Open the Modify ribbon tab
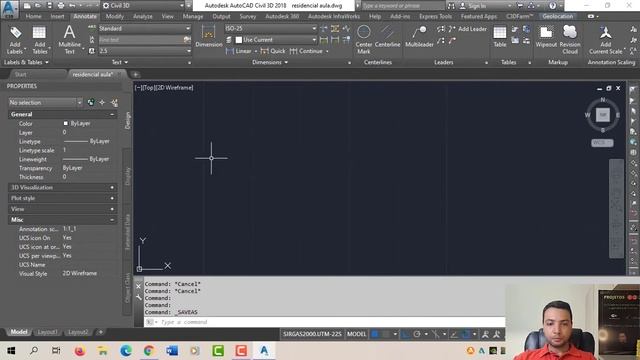640x360 pixels. tap(115, 16)
